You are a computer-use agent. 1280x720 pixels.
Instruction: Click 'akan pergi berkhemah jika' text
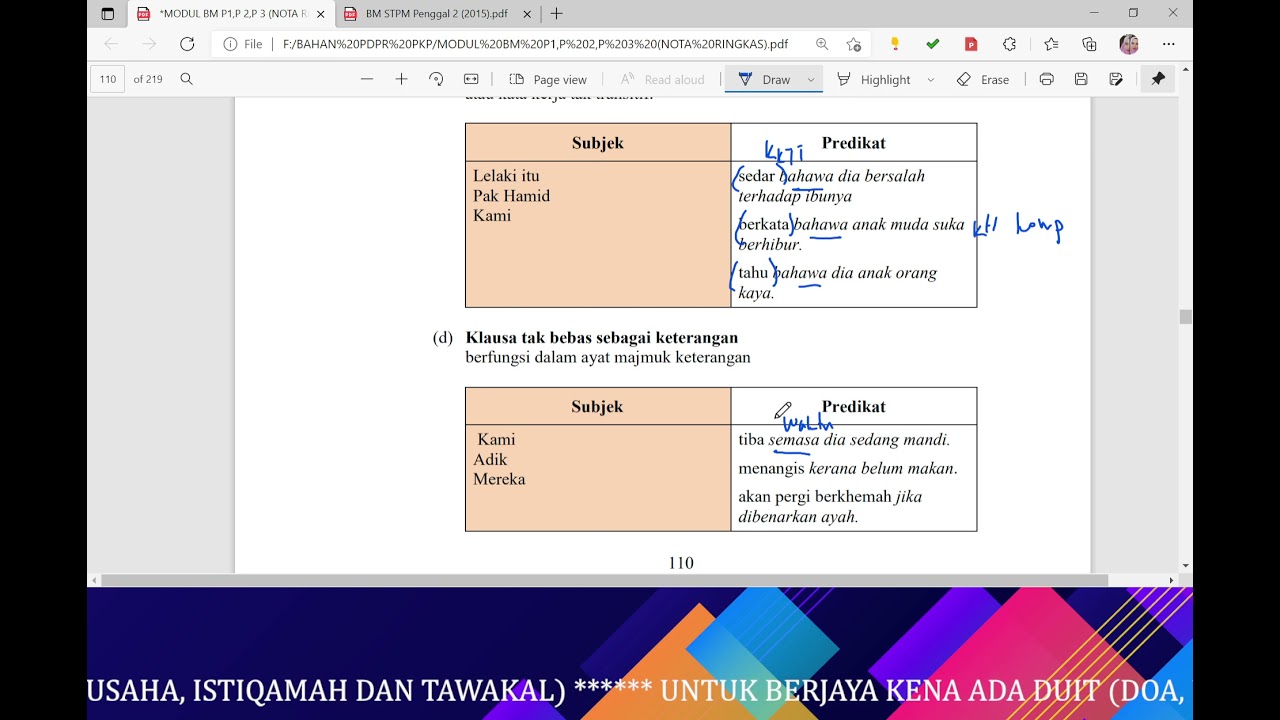[x=830, y=496]
